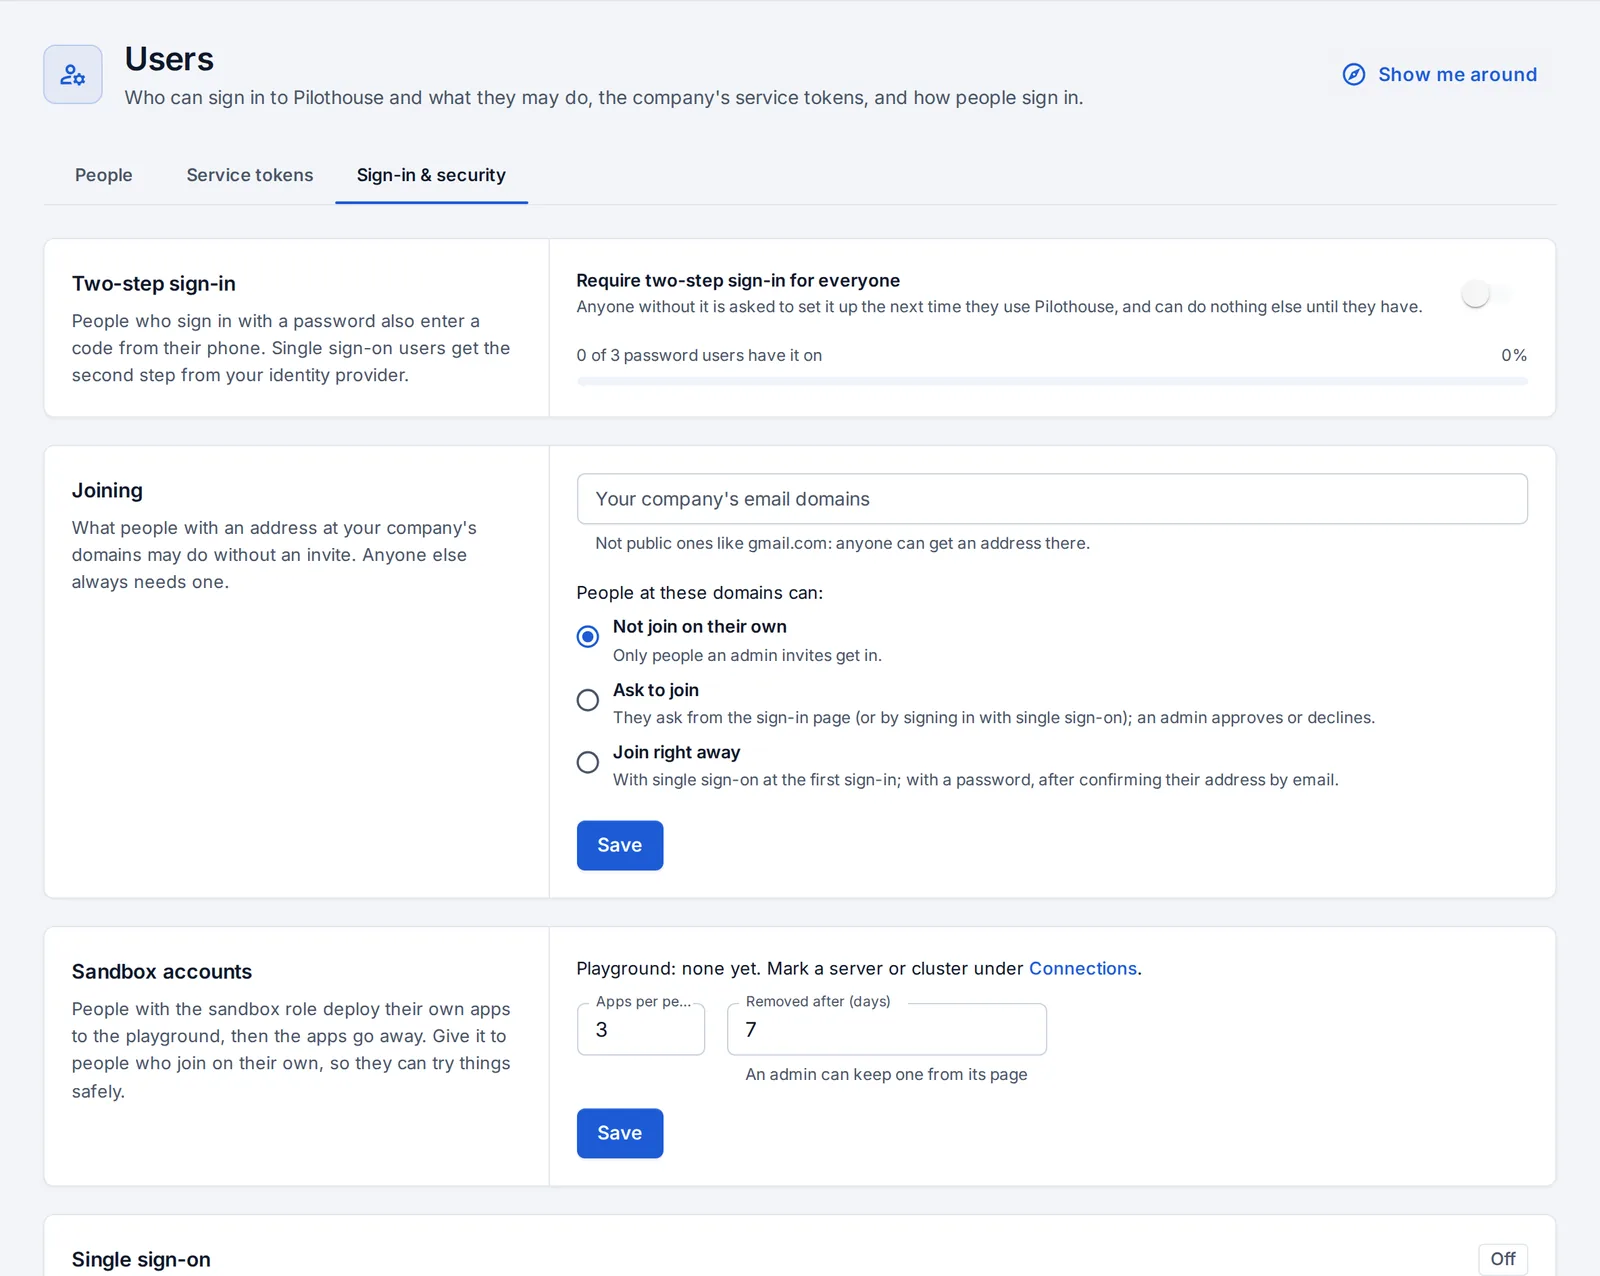The height and width of the screenshot is (1276, 1600).
Task: Click the Joining section heading
Action: pyautogui.click(x=107, y=491)
